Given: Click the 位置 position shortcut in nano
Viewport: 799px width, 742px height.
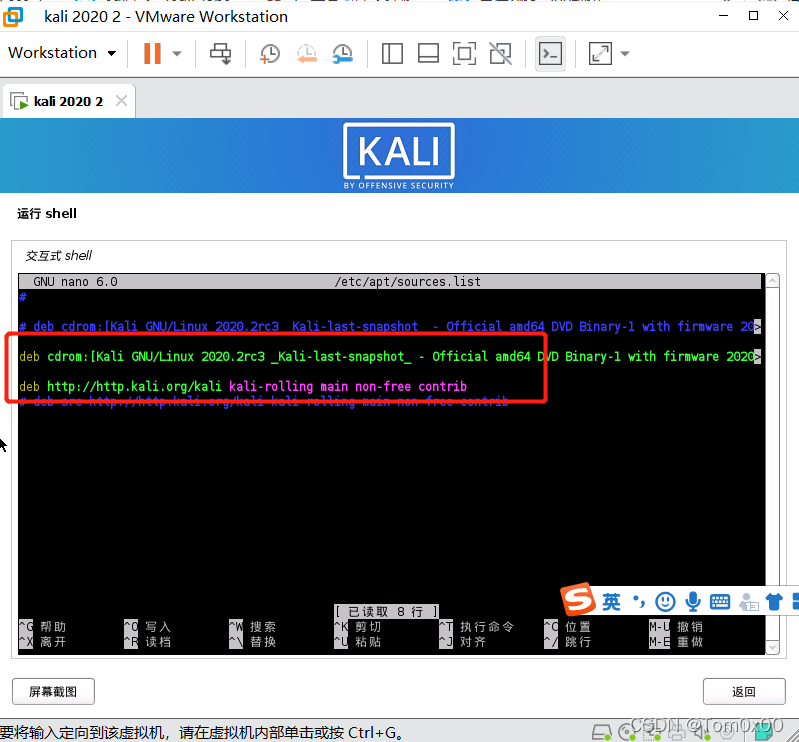Looking at the screenshot, I should tap(568, 627).
